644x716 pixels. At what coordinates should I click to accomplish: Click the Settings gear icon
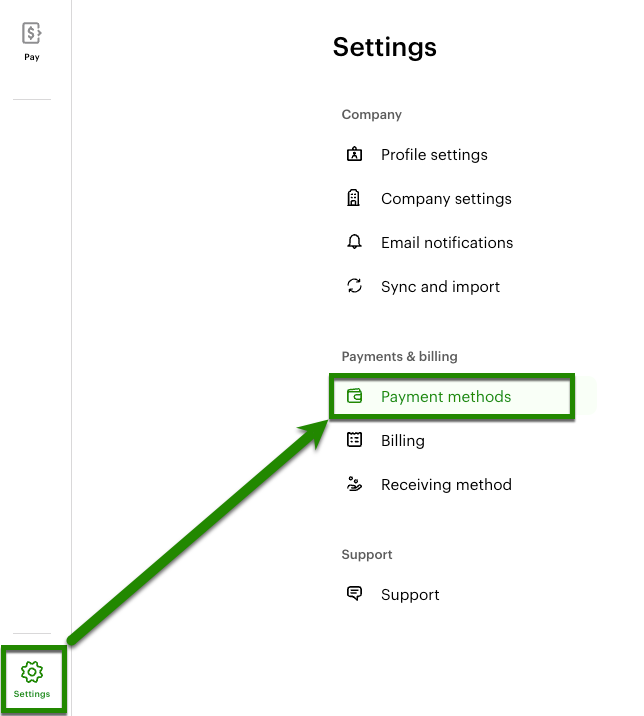coord(32,671)
